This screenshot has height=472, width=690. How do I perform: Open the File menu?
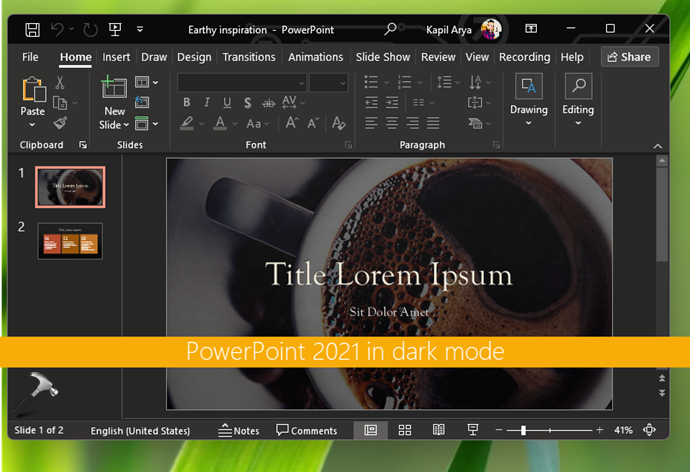pyautogui.click(x=30, y=57)
